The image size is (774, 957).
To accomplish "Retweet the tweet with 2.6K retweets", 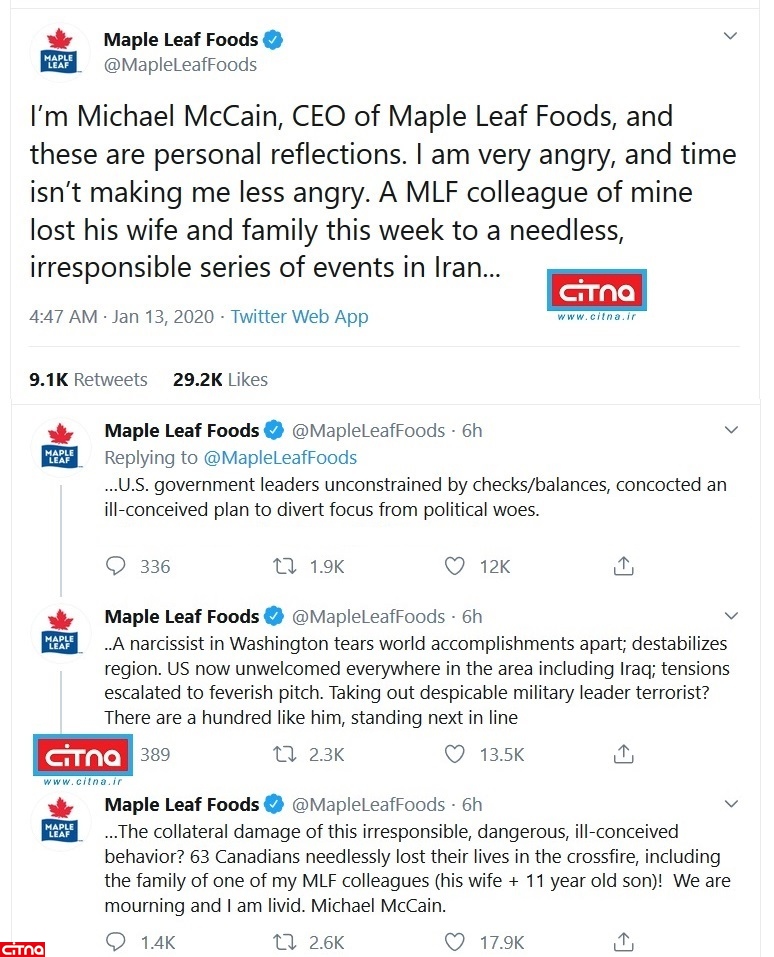I will pos(287,942).
